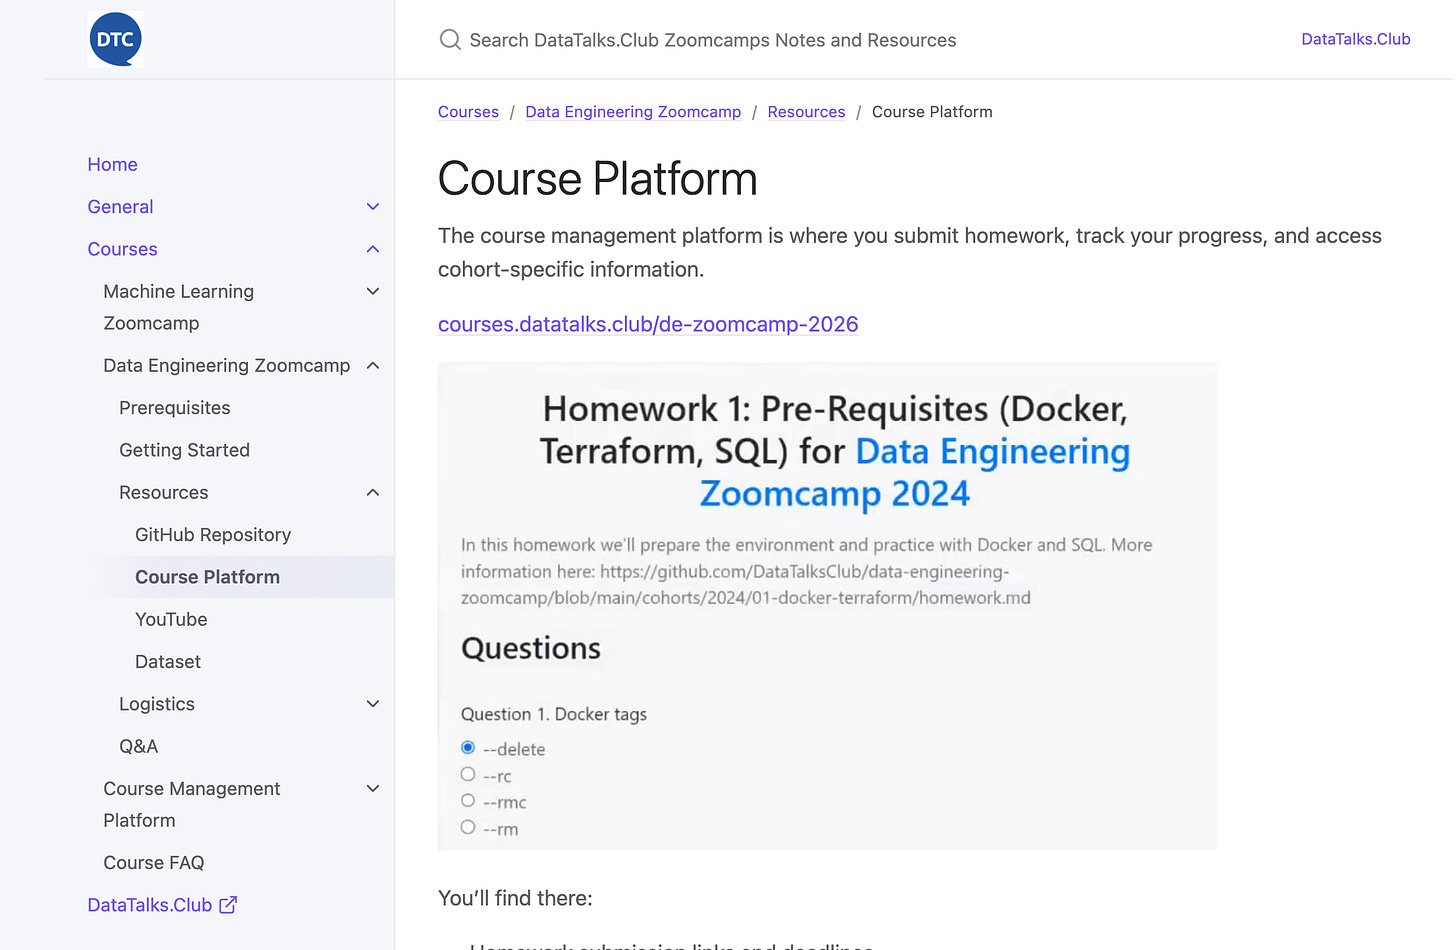Collapse the Courses section chevron
This screenshot has height=950, width=1456.
[373, 249]
